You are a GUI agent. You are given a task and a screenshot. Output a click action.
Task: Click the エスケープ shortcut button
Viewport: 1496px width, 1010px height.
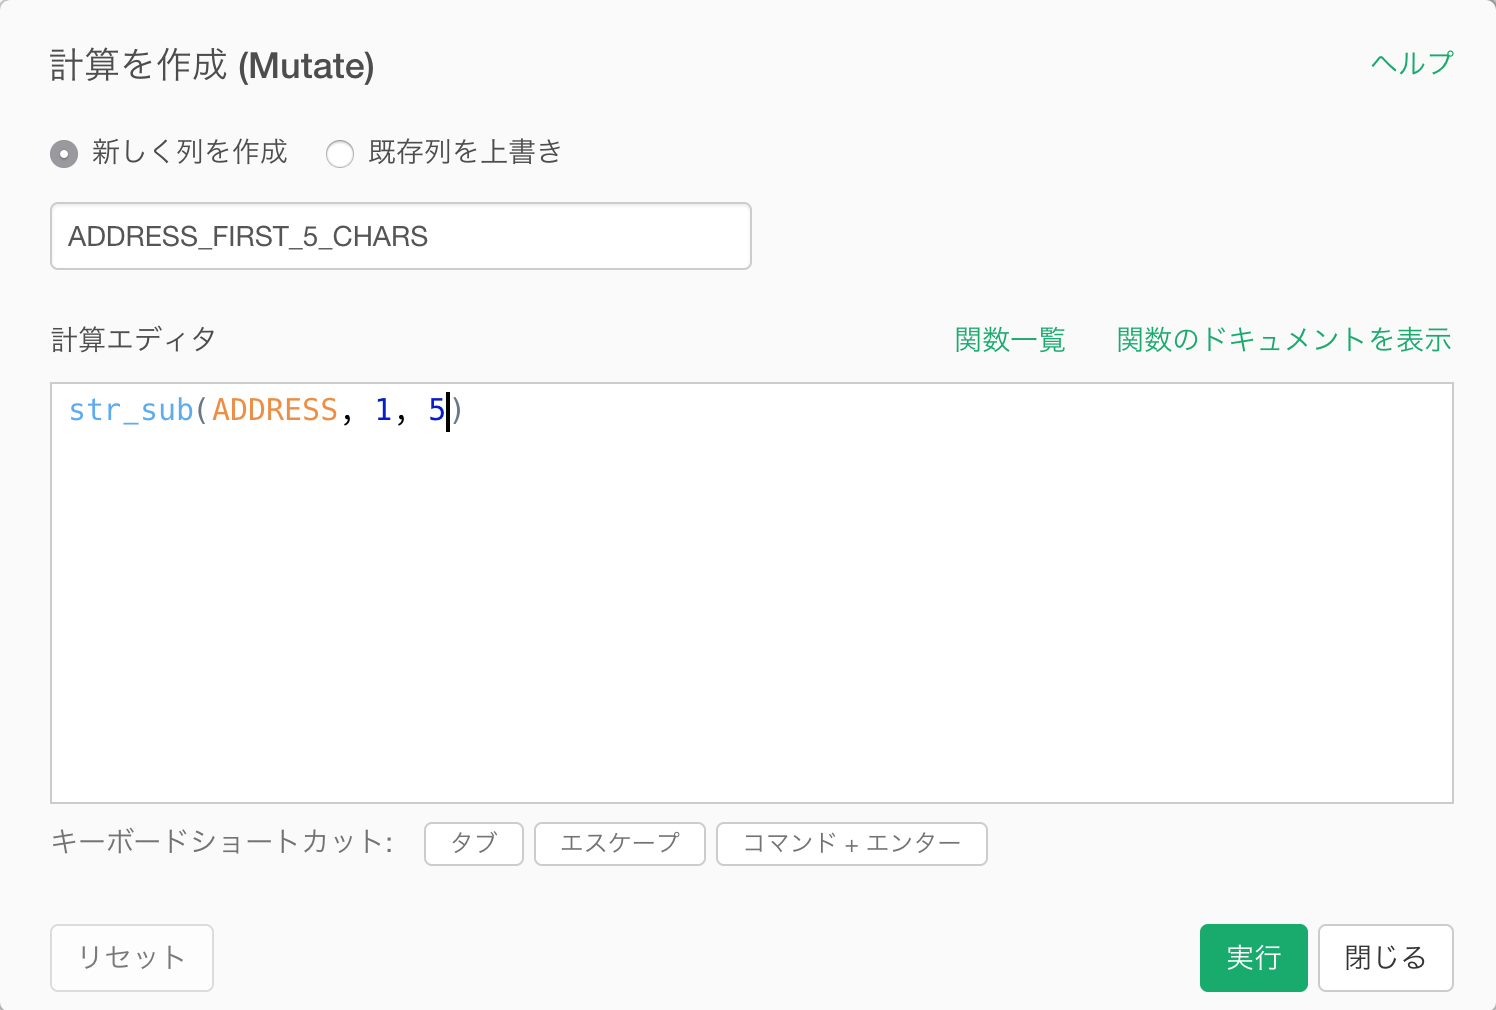[620, 844]
